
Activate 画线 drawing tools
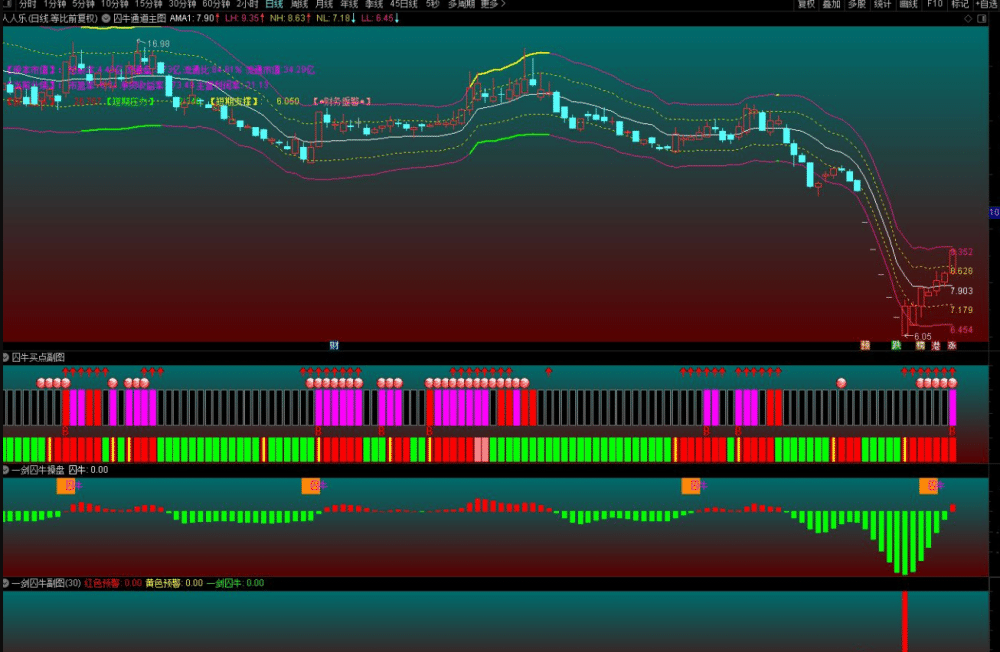coord(908,4)
